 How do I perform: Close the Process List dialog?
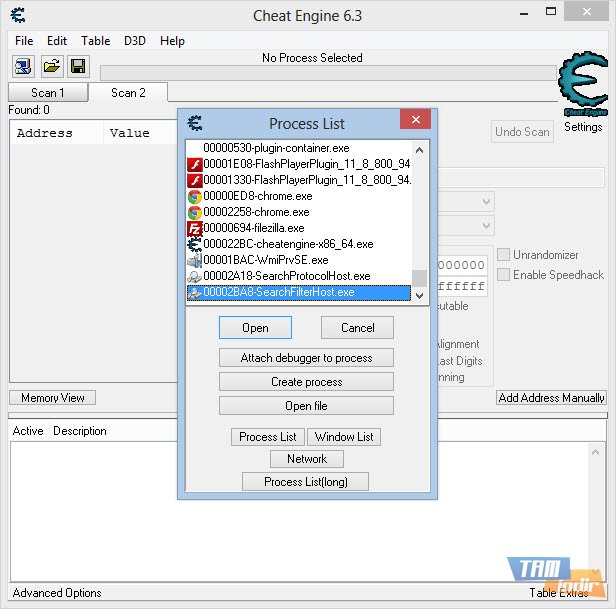coord(416,119)
